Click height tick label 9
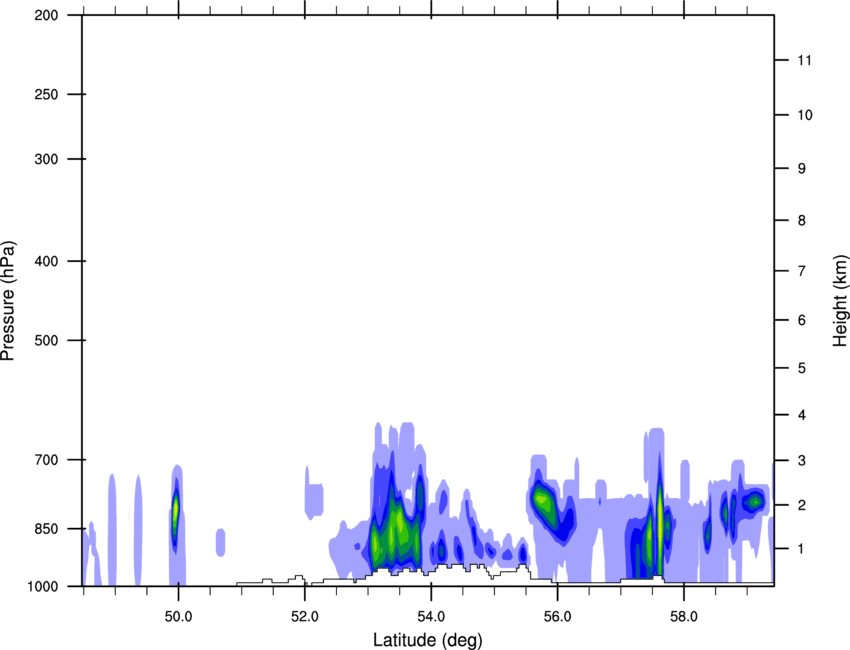 (x=802, y=169)
